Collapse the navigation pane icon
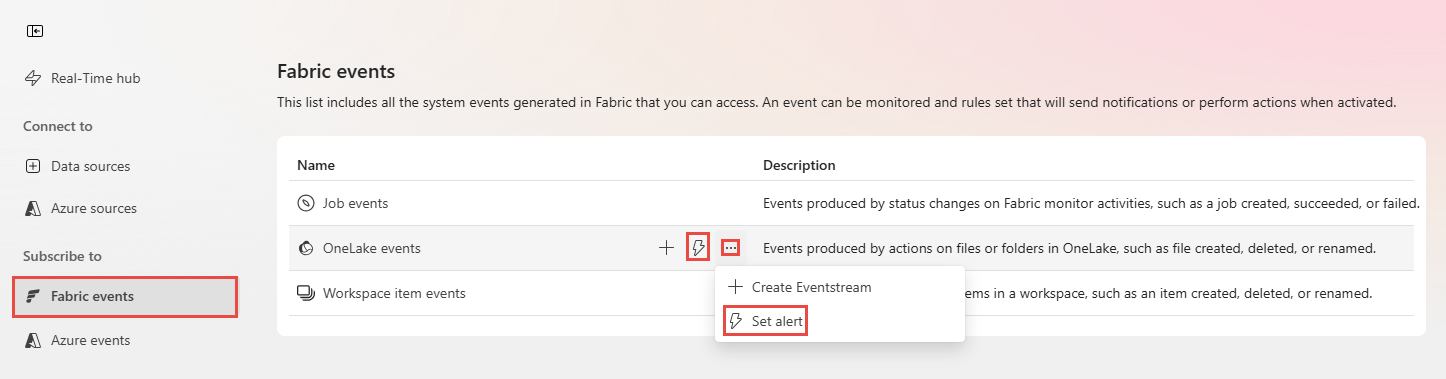The image size is (1446, 379). (x=35, y=31)
